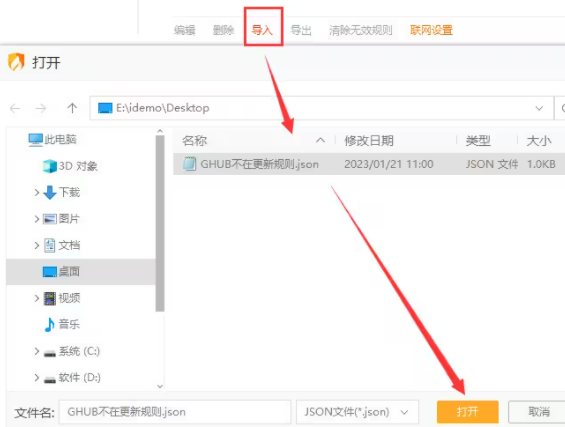Expand the 文档 folder node
The image size is (565, 427).
pyautogui.click(x=36, y=245)
